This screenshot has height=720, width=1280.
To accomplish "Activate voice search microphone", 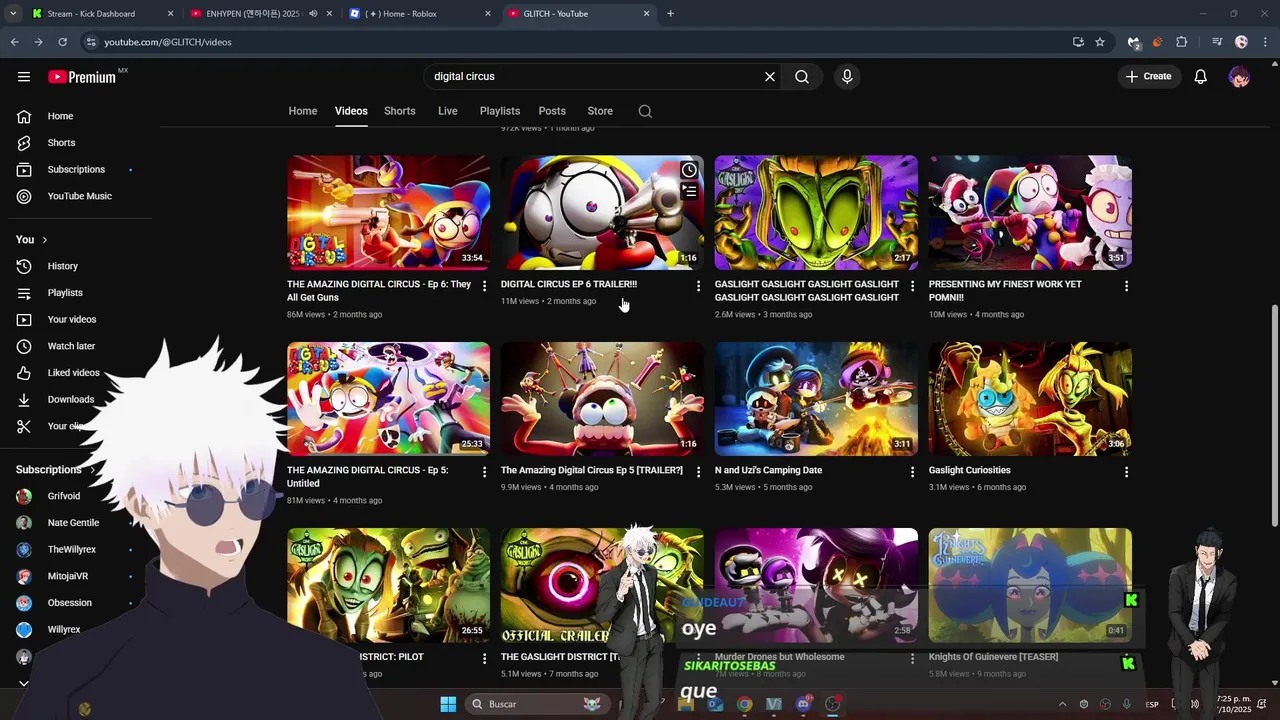I will (847, 77).
